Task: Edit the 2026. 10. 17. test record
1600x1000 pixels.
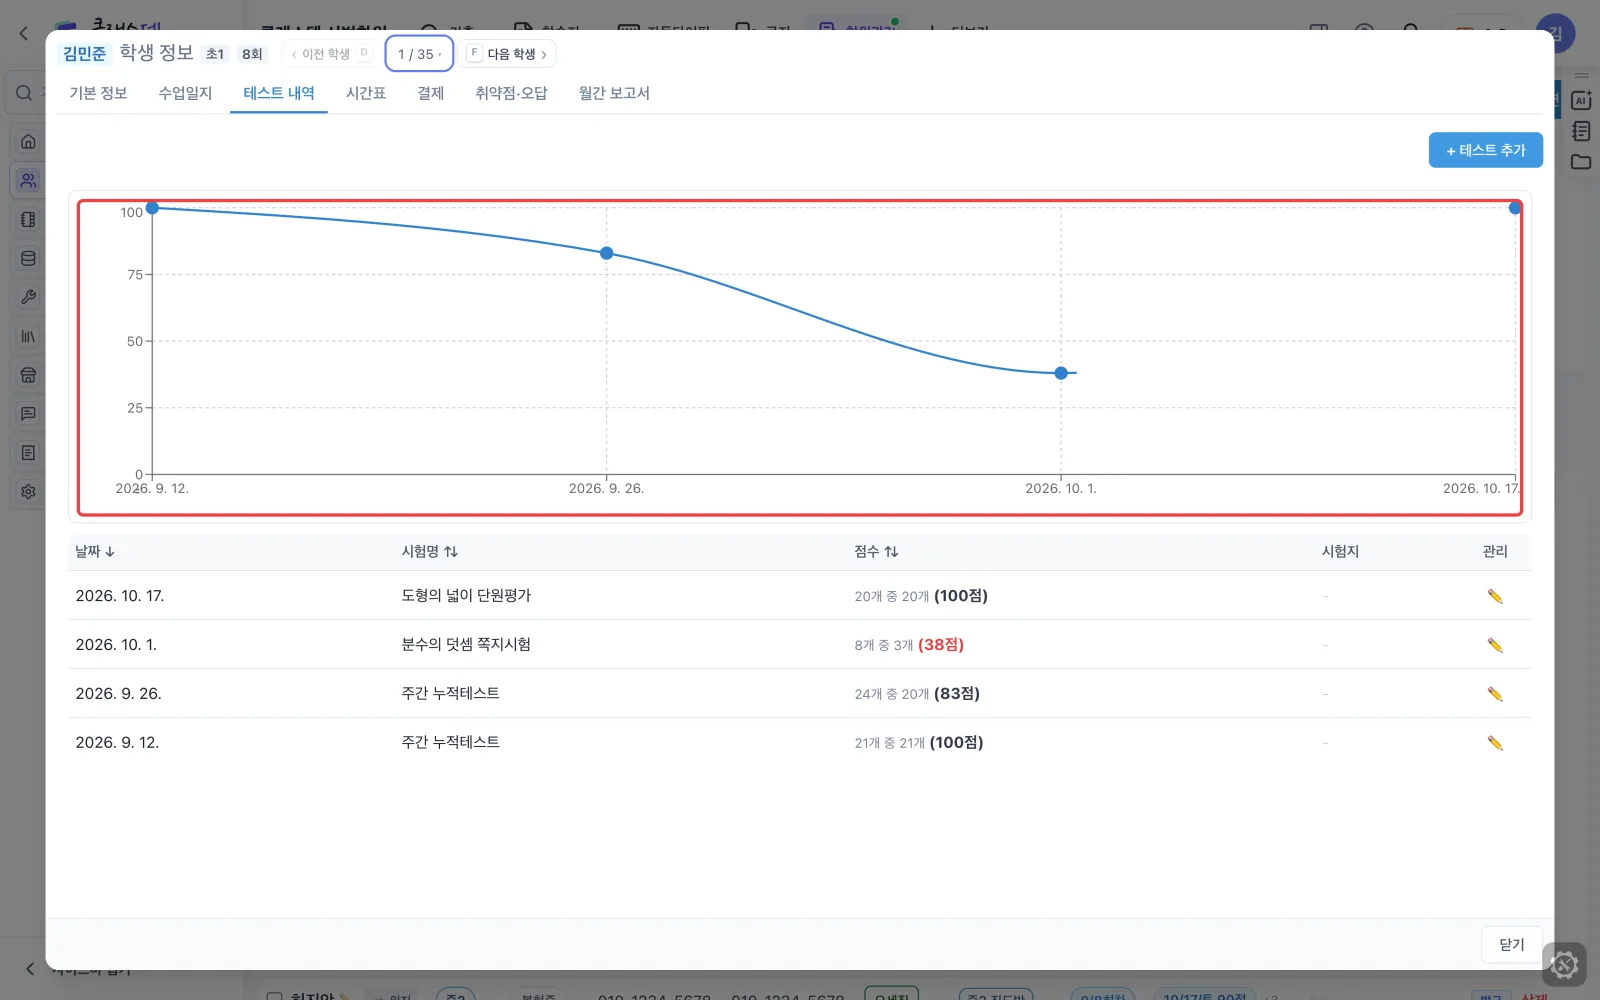Action: click(1495, 596)
